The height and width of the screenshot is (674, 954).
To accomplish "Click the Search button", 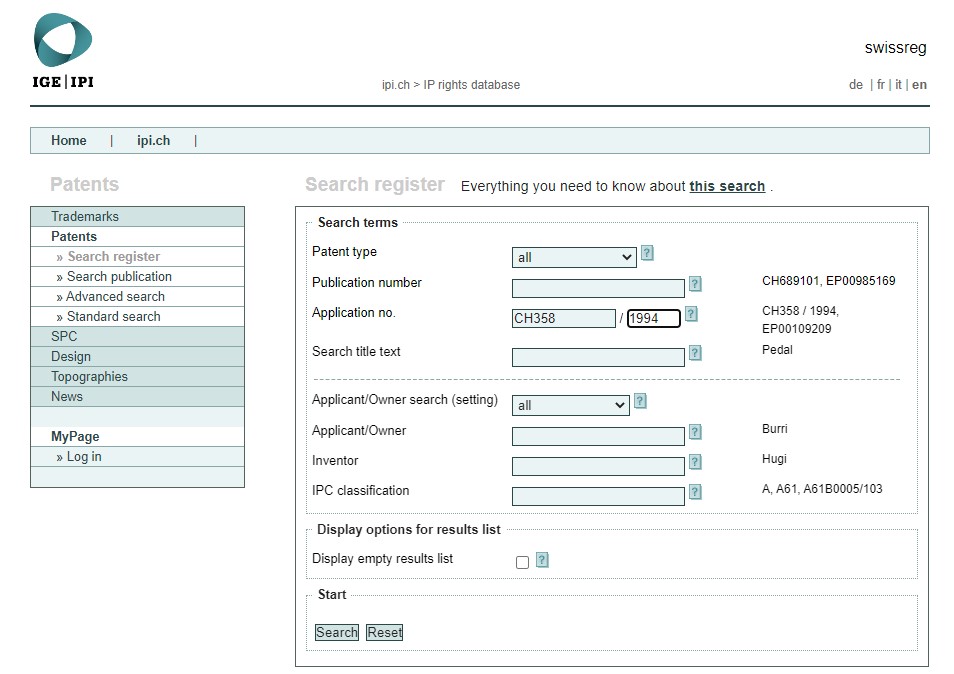I will pyautogui.click(x=336, y=632).
